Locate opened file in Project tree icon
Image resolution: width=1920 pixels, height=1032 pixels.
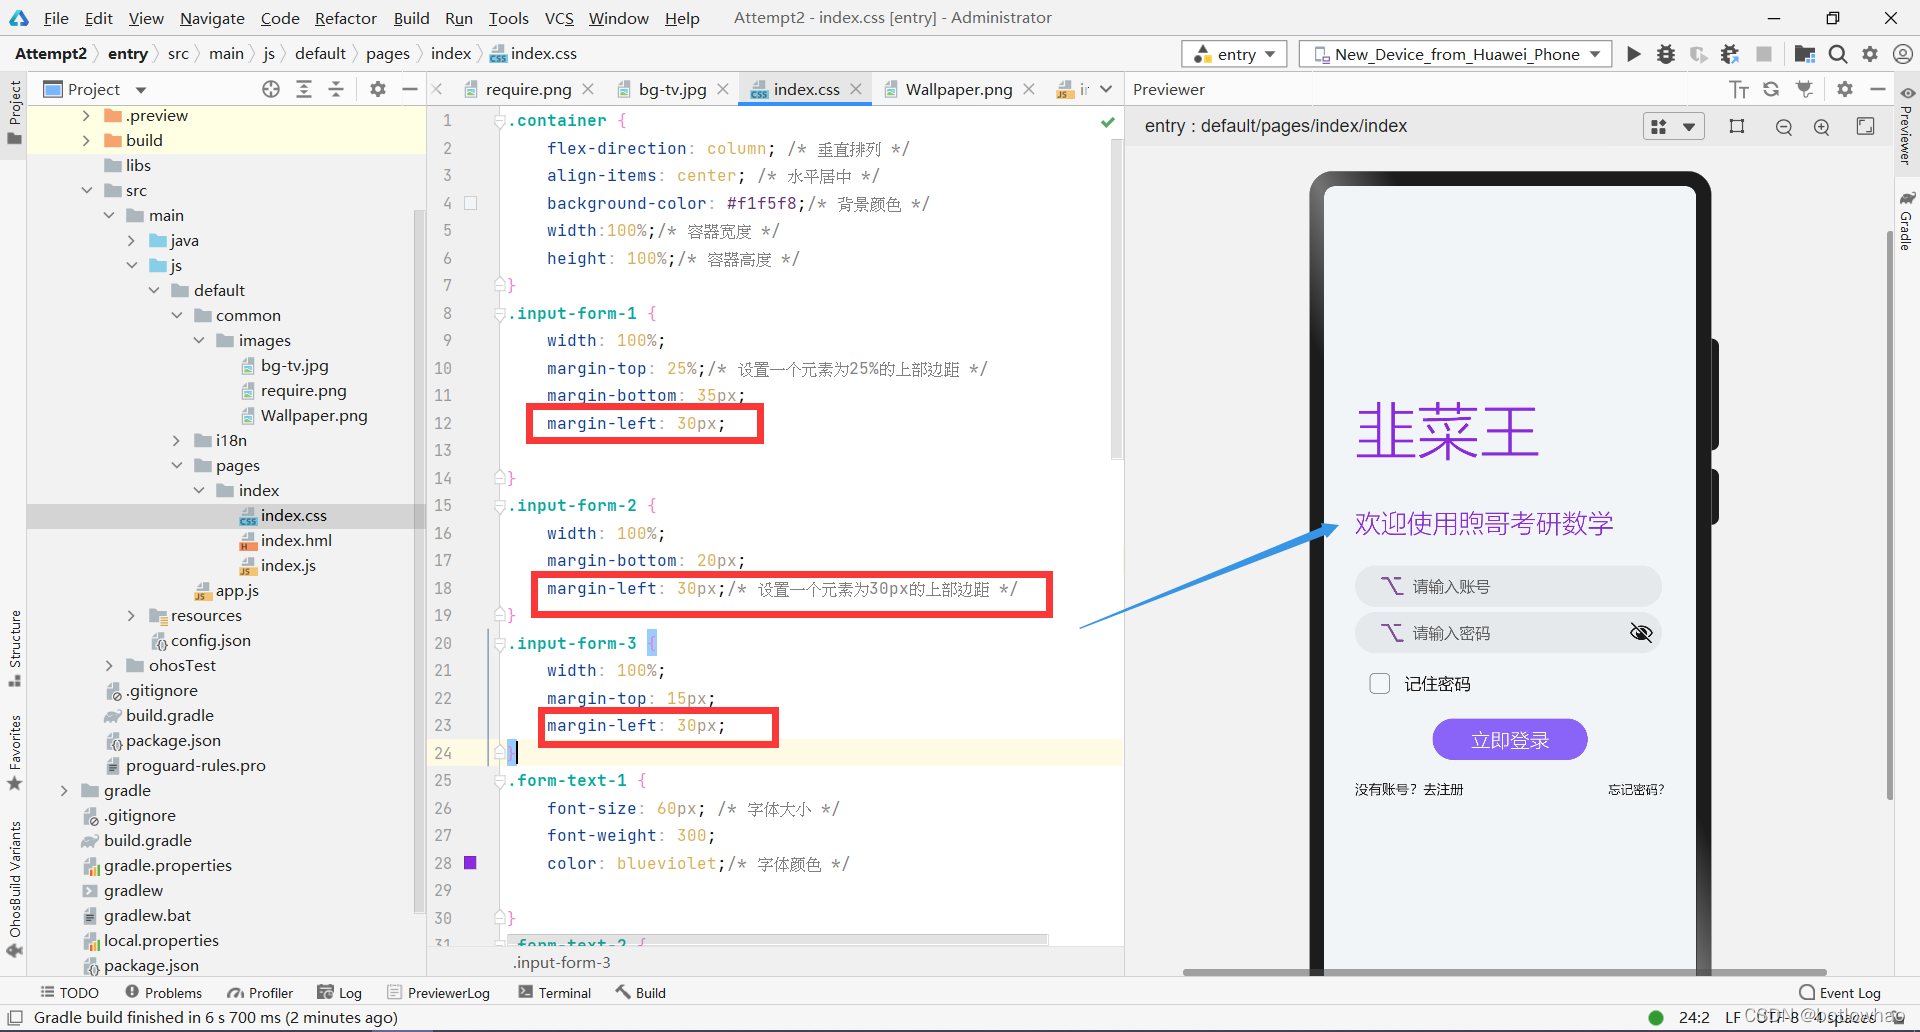[x=271, y=89]
